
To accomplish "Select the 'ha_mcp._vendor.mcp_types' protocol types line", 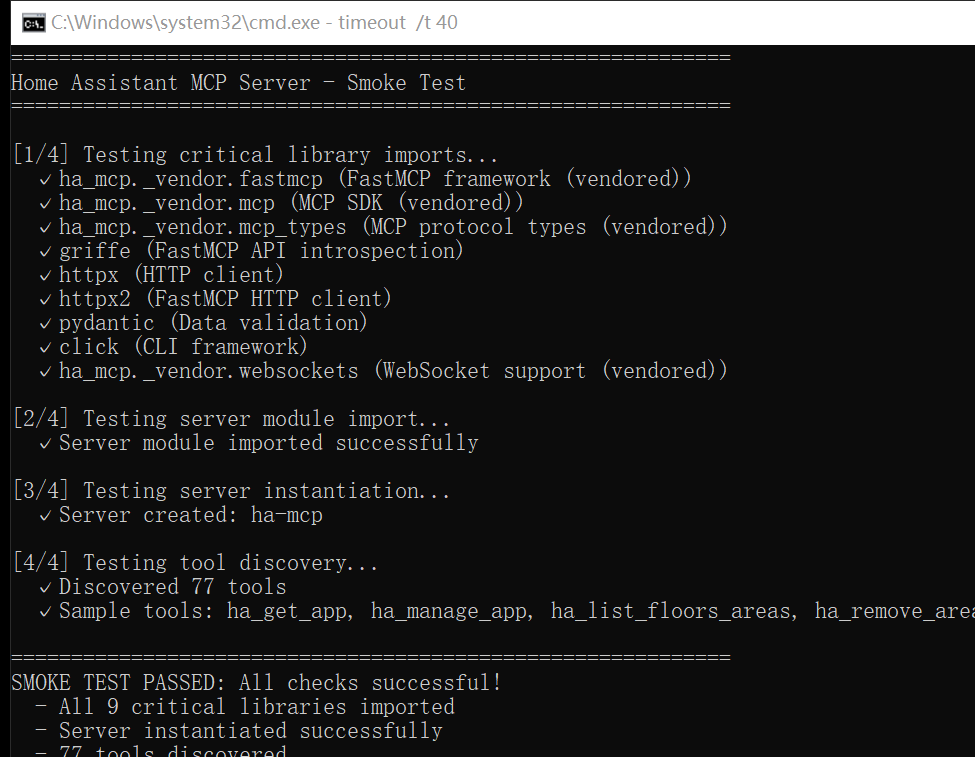I will (x=383, y=227).
